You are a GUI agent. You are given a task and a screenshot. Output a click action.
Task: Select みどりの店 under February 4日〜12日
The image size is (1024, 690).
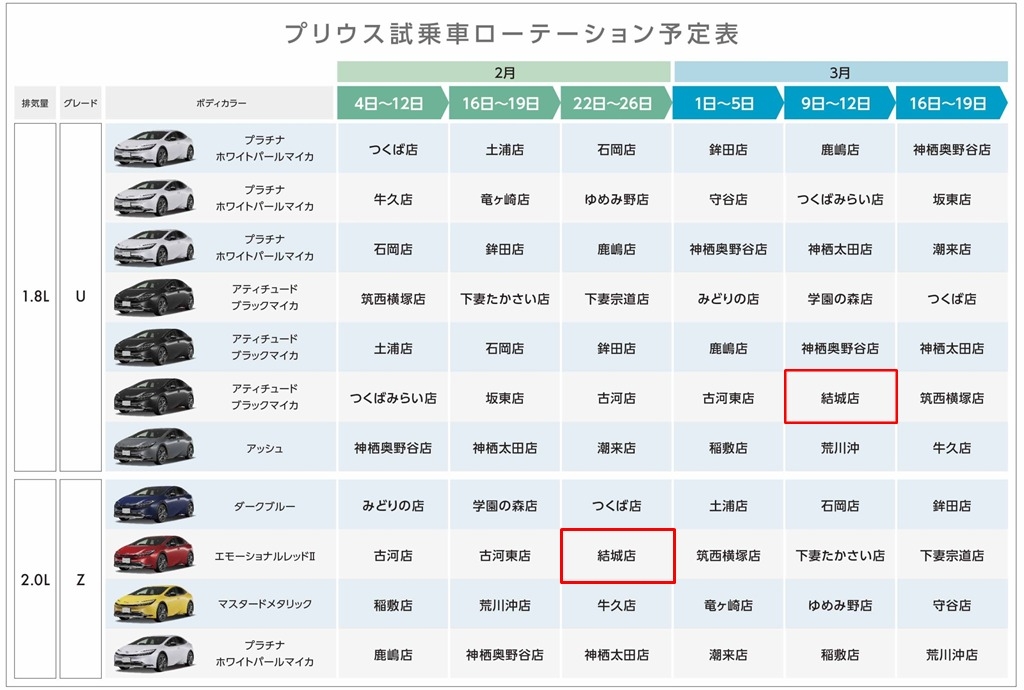coord(392,506)
